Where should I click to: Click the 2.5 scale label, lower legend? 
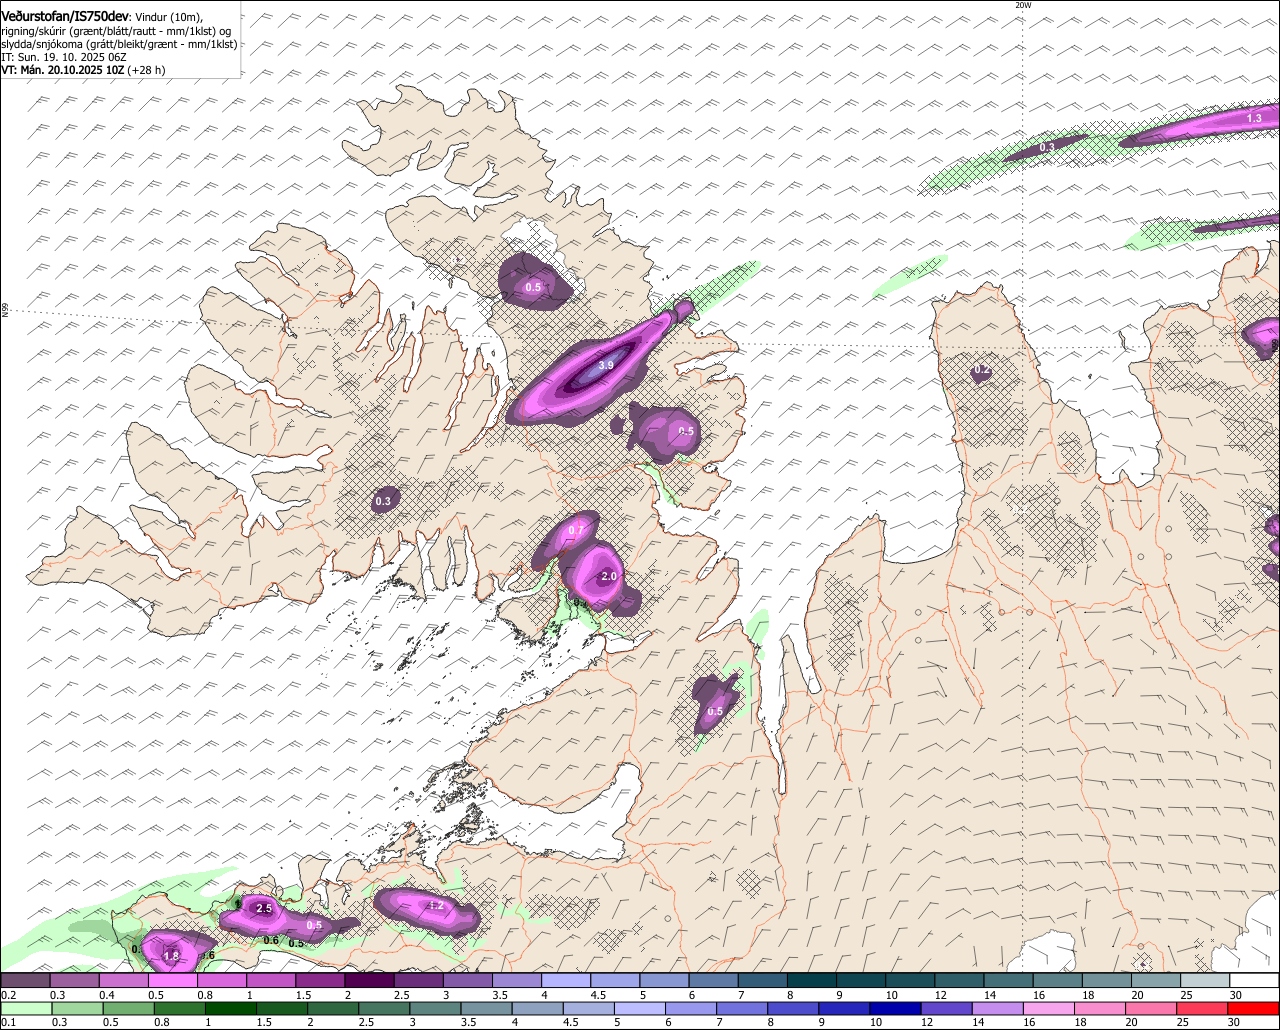pyautogui.click(x=366, y=1022)
